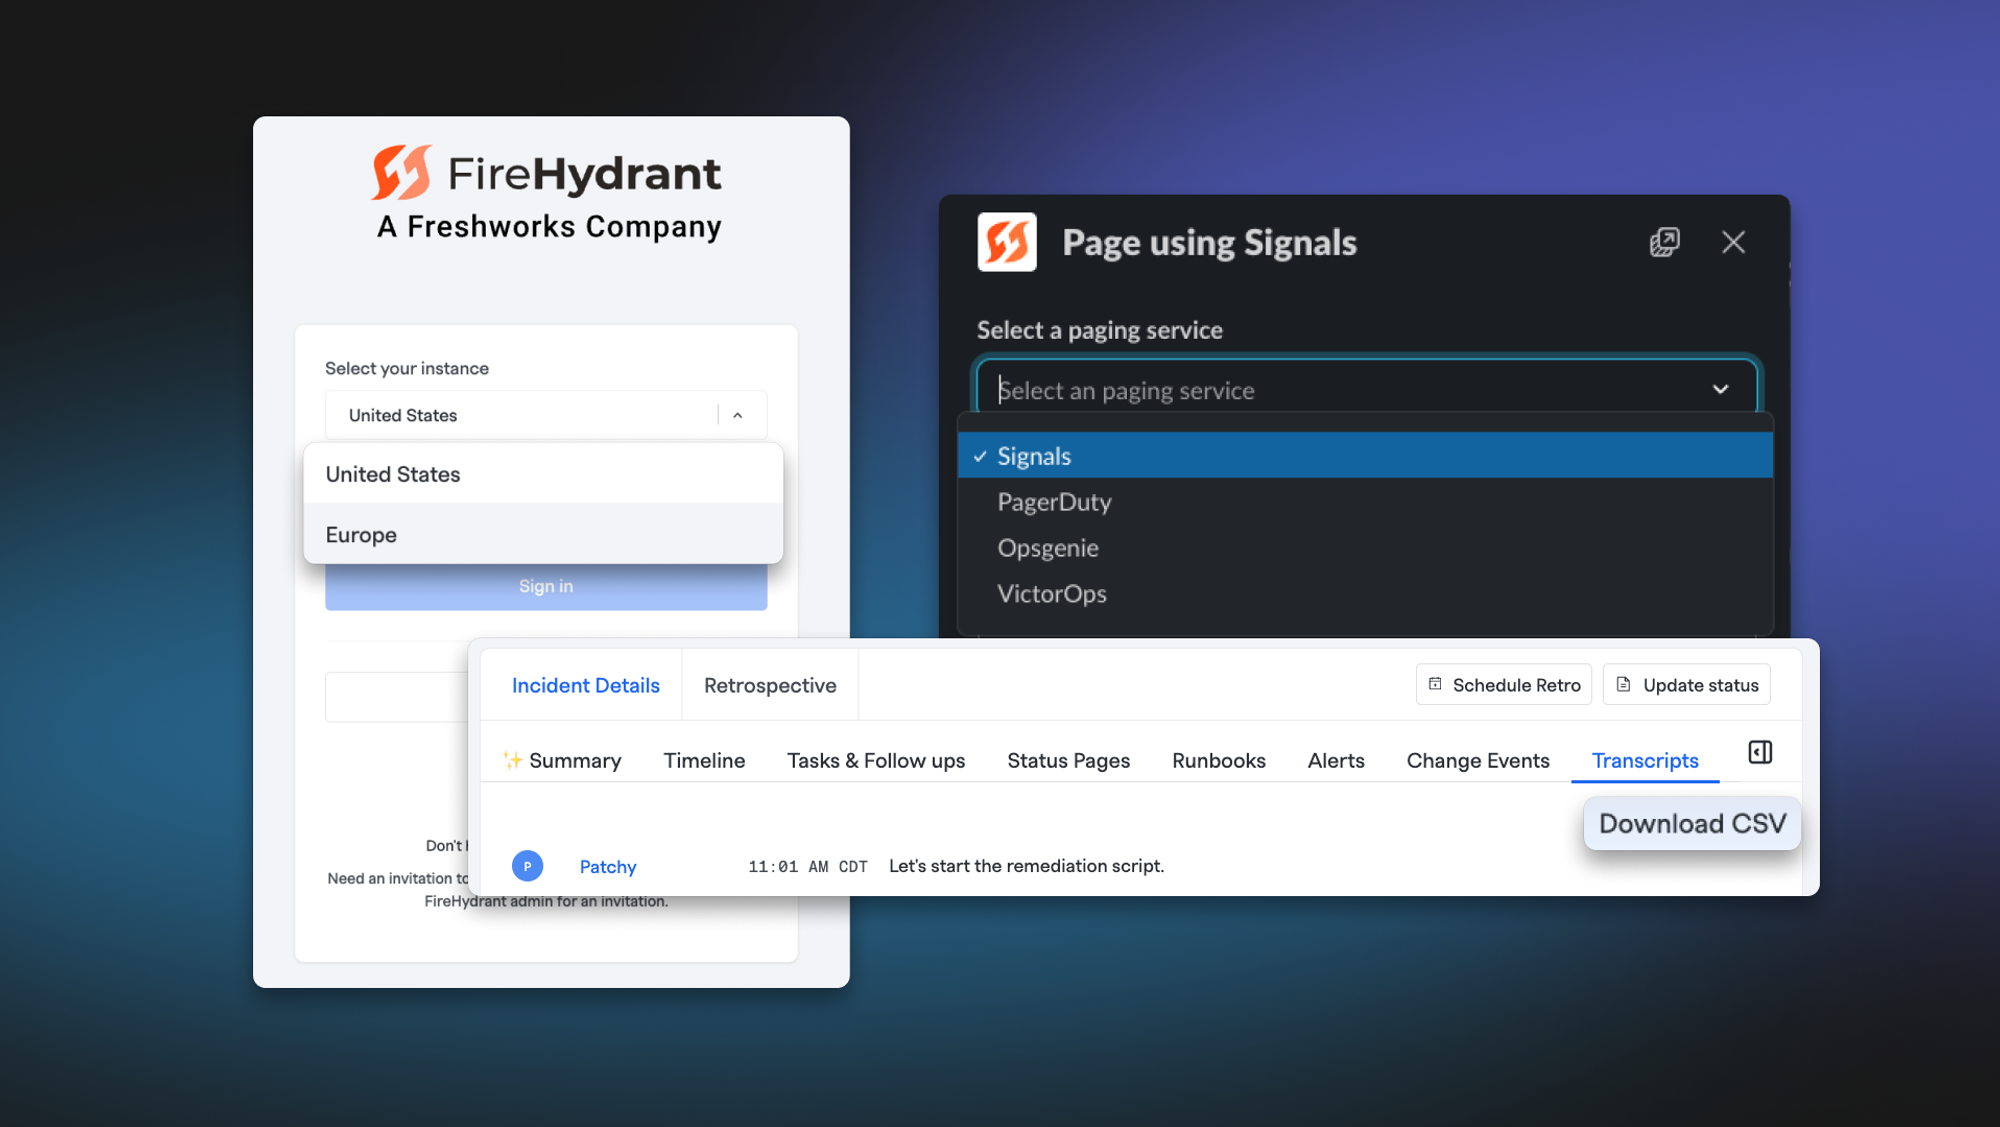Image resolution: width=2000 pixels, height=1127 pixels.
Task: Focus the Select a paging service field
Action: pyautogui.click(x=1366, y=389)
